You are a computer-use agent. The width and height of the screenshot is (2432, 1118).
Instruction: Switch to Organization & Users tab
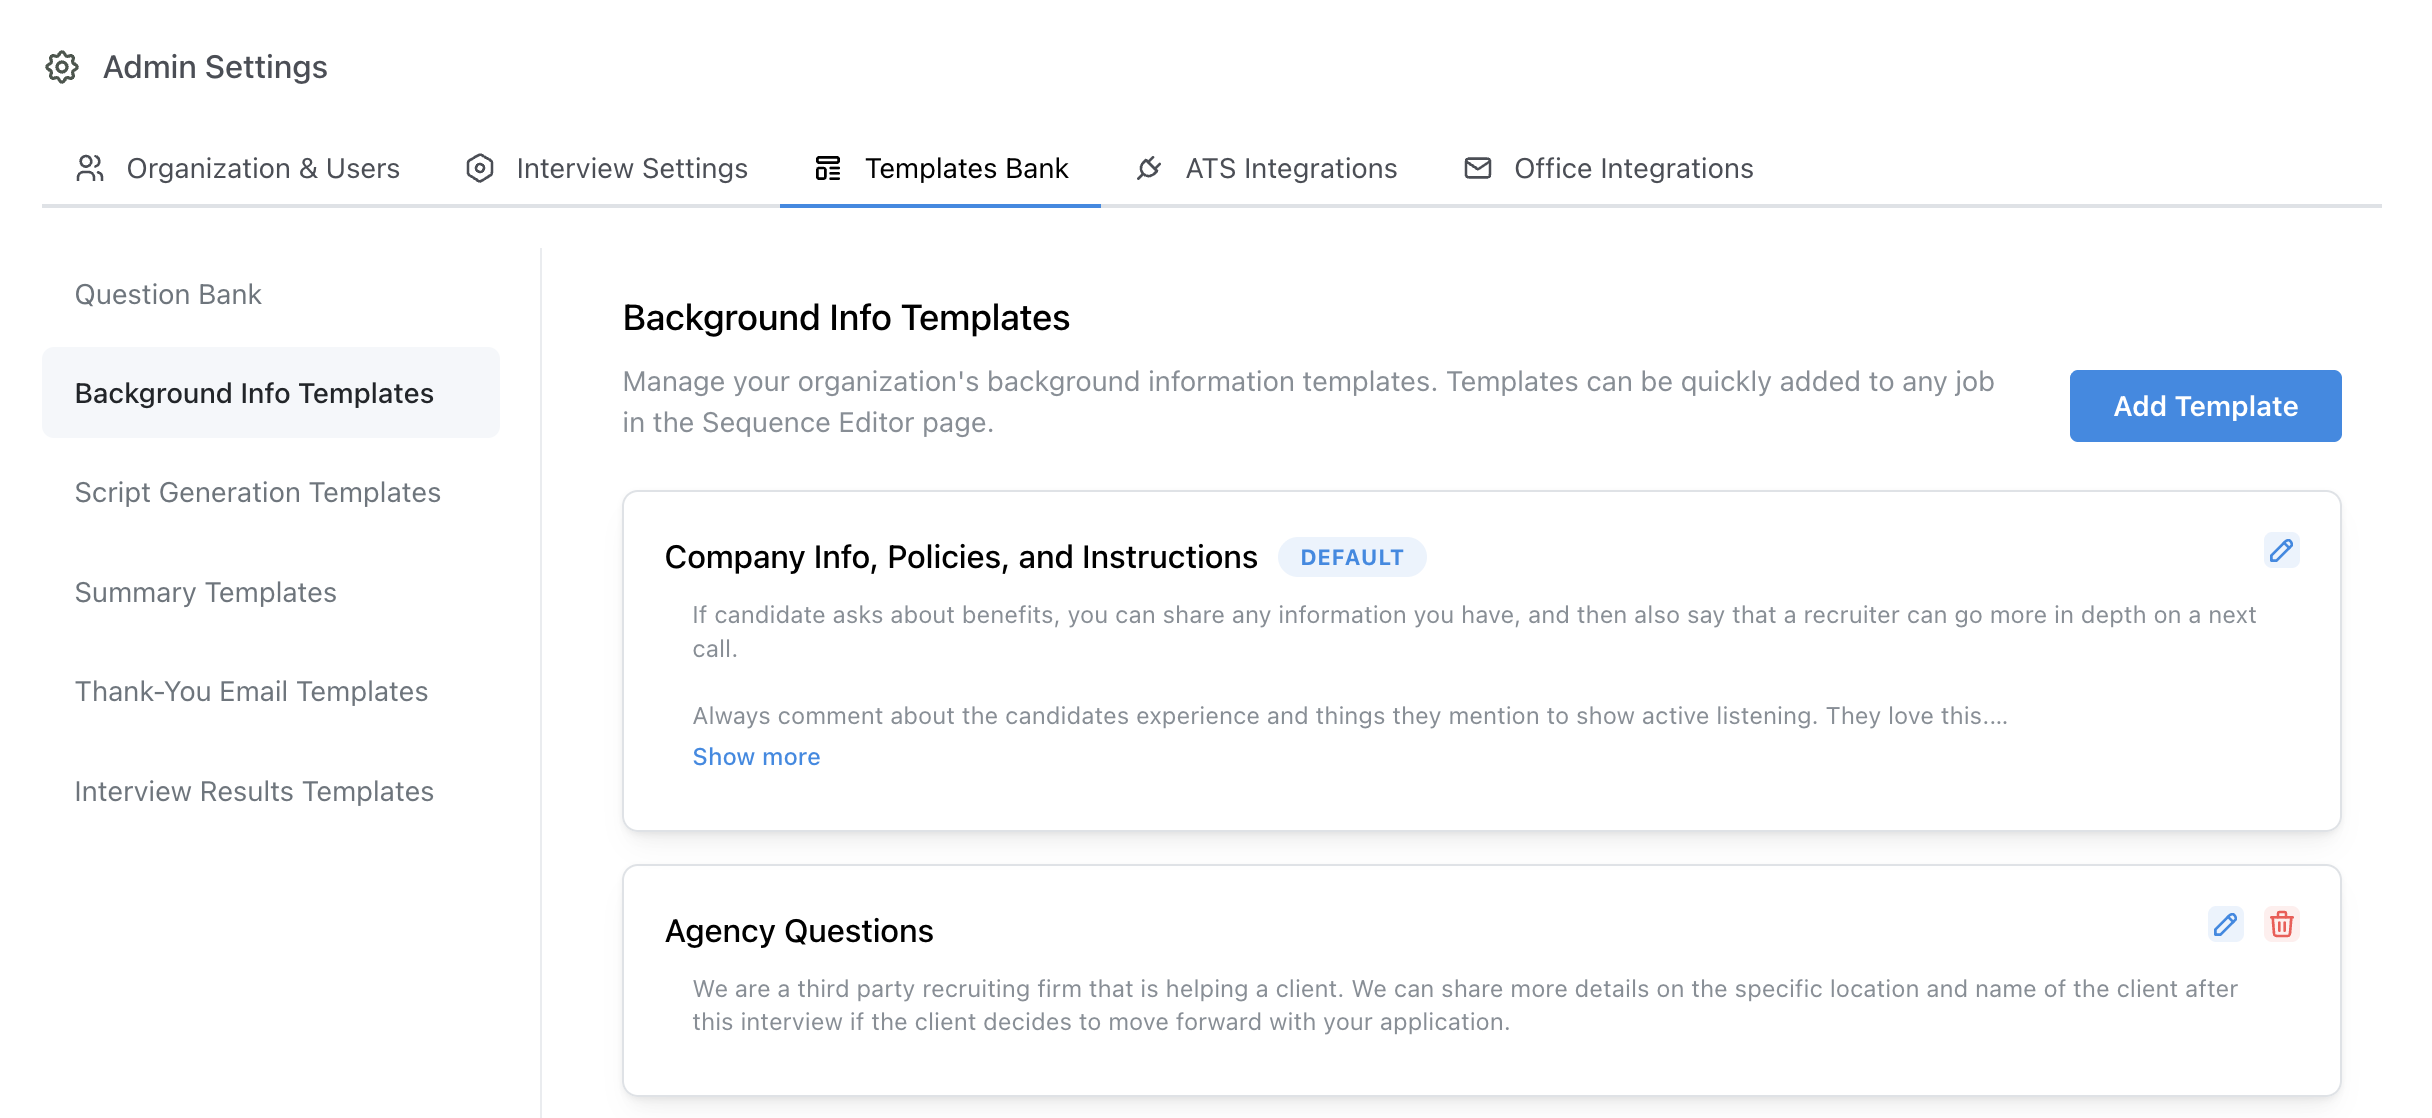tap(263, 168)
